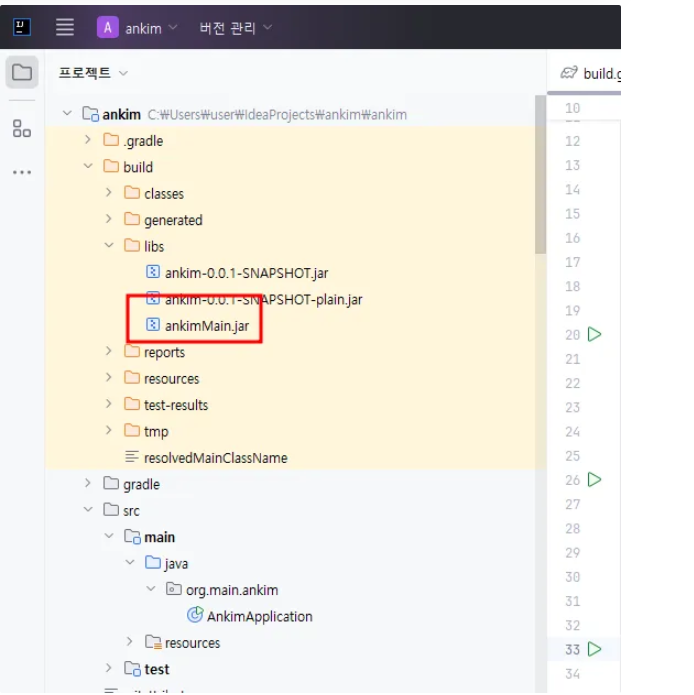Expand the reports folder
Screen dimensions: 694x695
(x=109, y=351)
